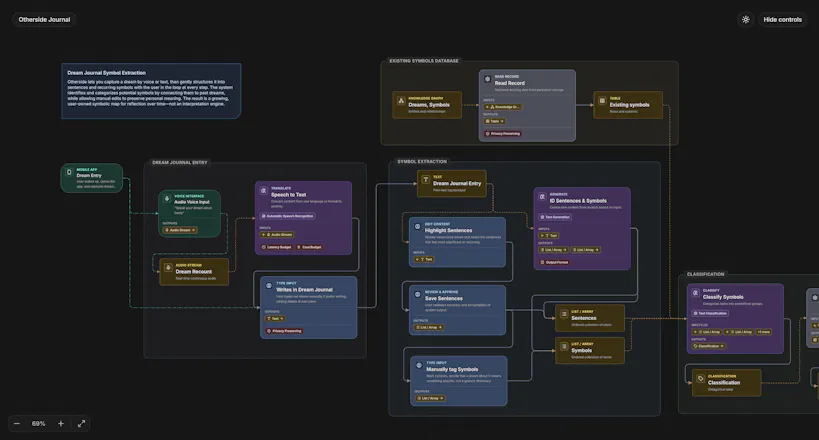
Task: Click the Cost Budget tag
Action: coord(310,247)
